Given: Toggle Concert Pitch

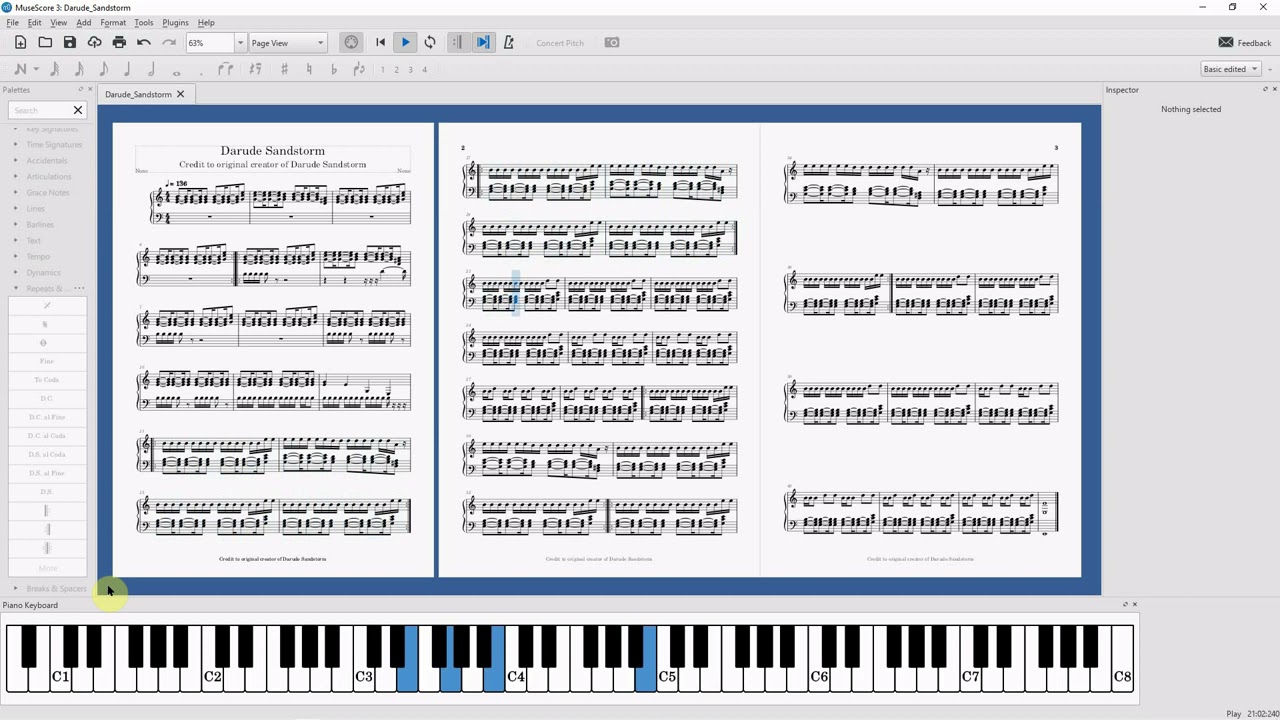Looking at the screenshot, I should point(560,43).
